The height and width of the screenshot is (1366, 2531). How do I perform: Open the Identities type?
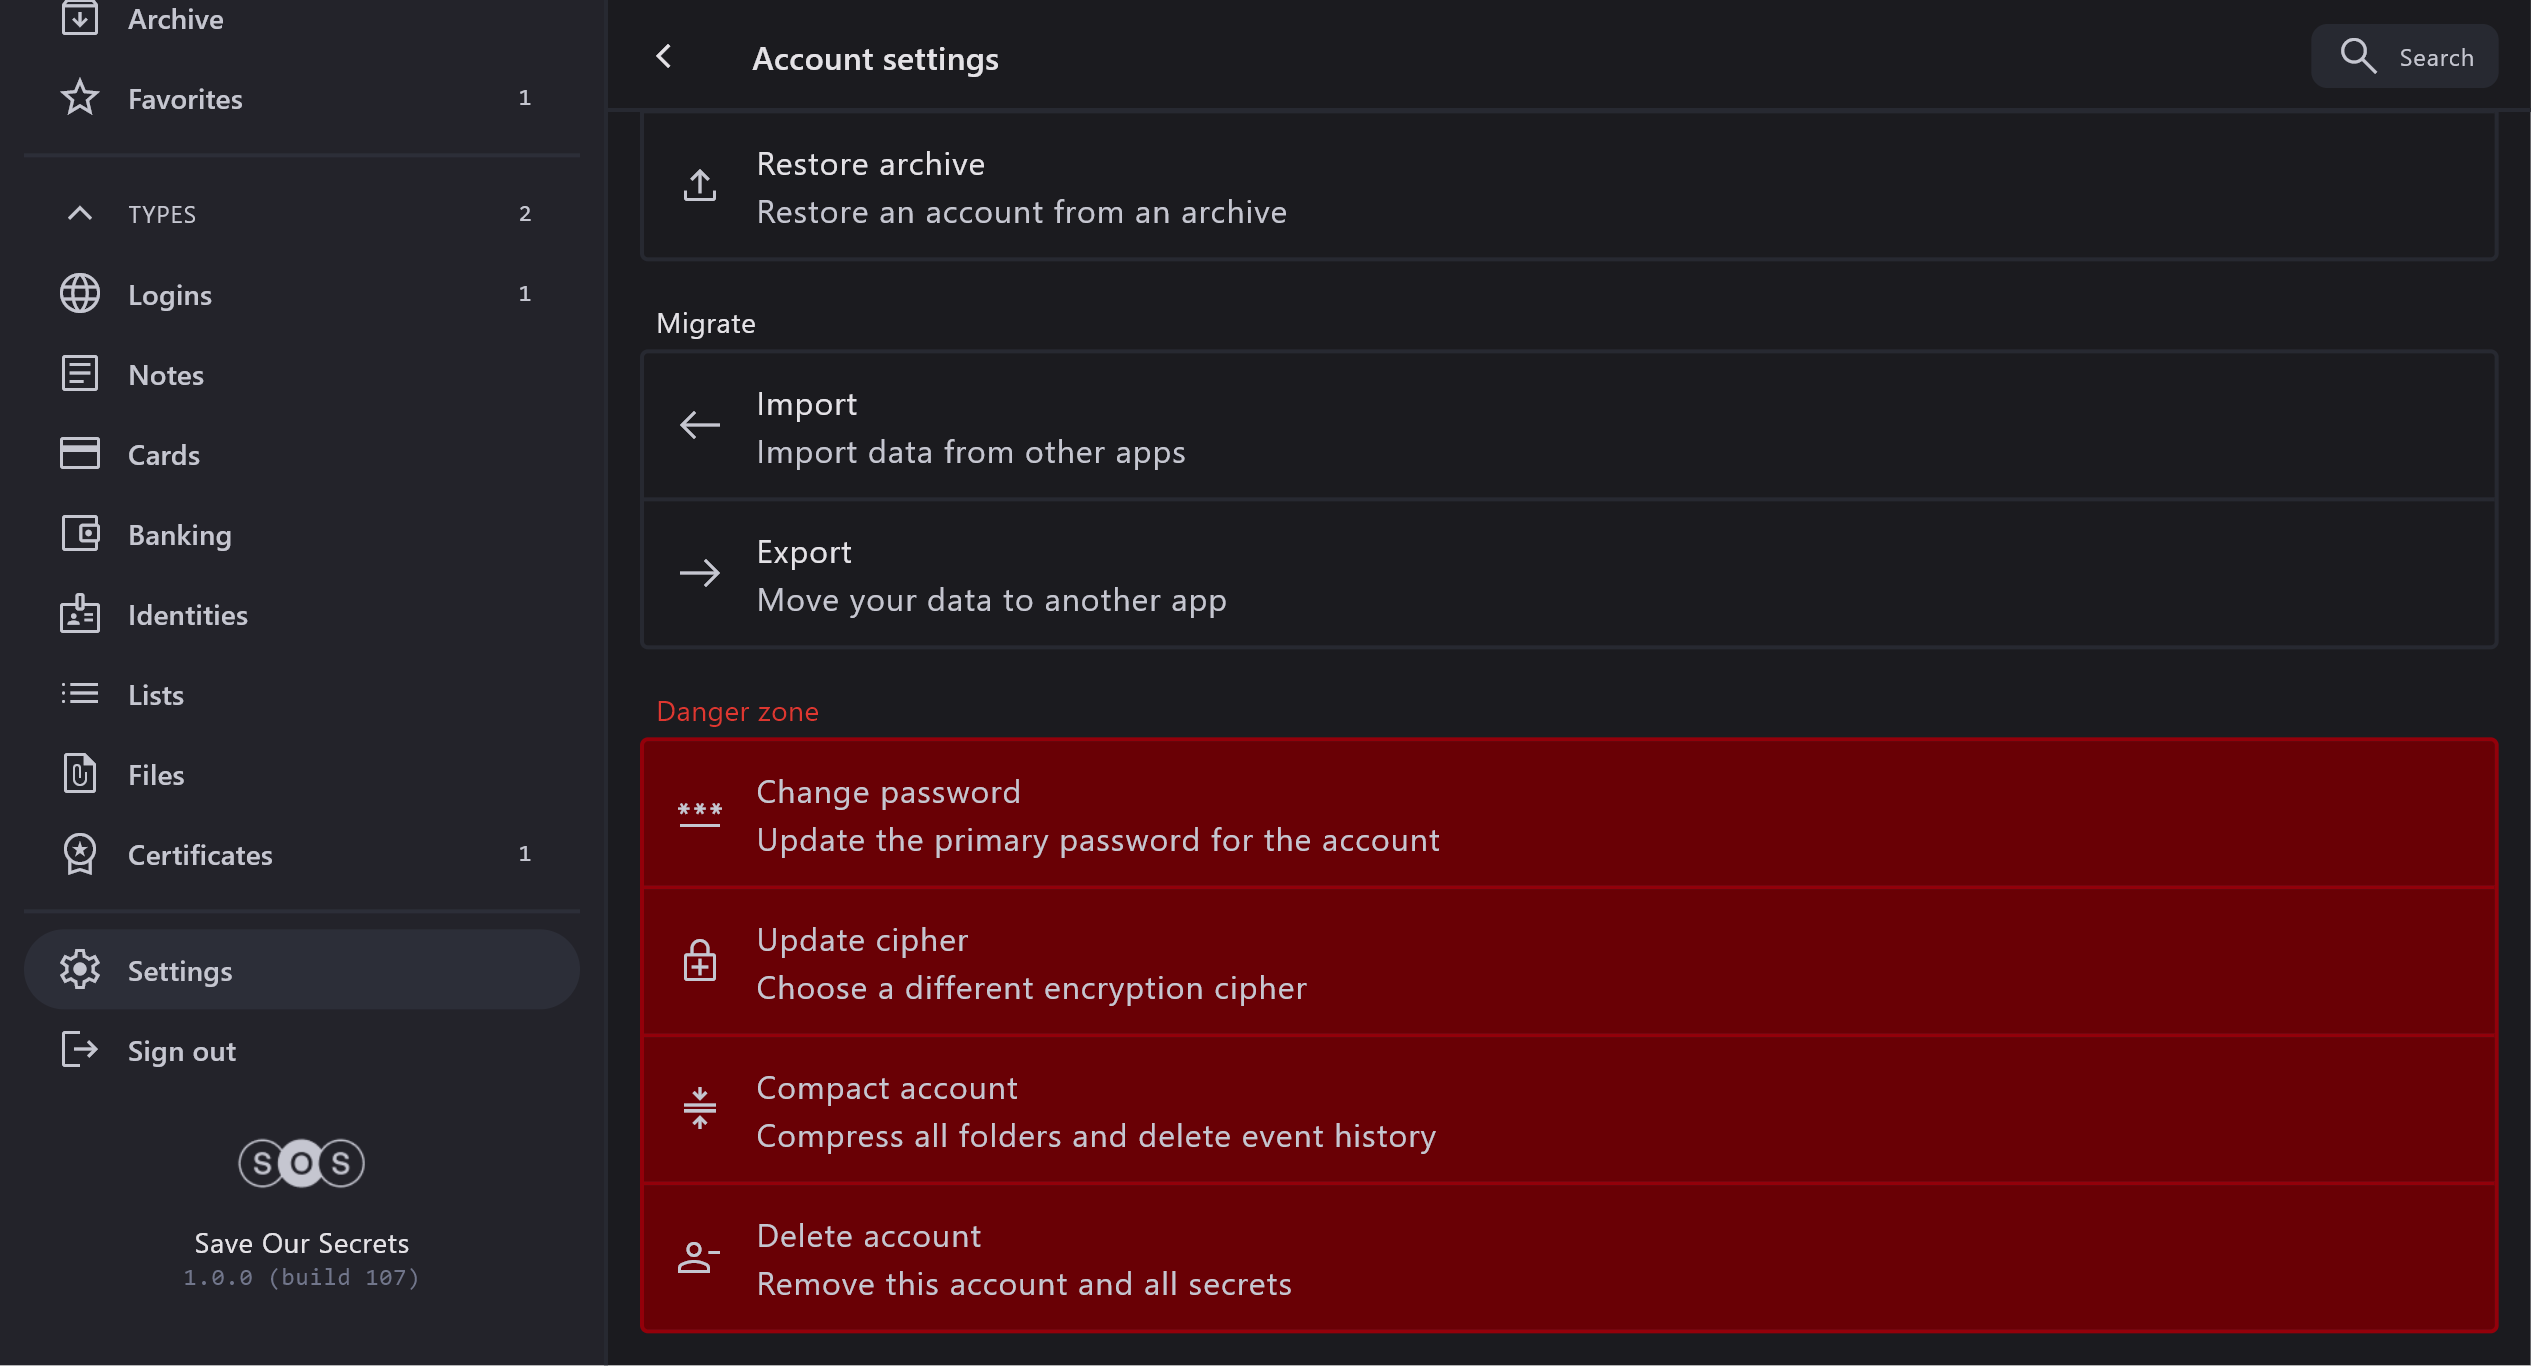pos(188,615)
